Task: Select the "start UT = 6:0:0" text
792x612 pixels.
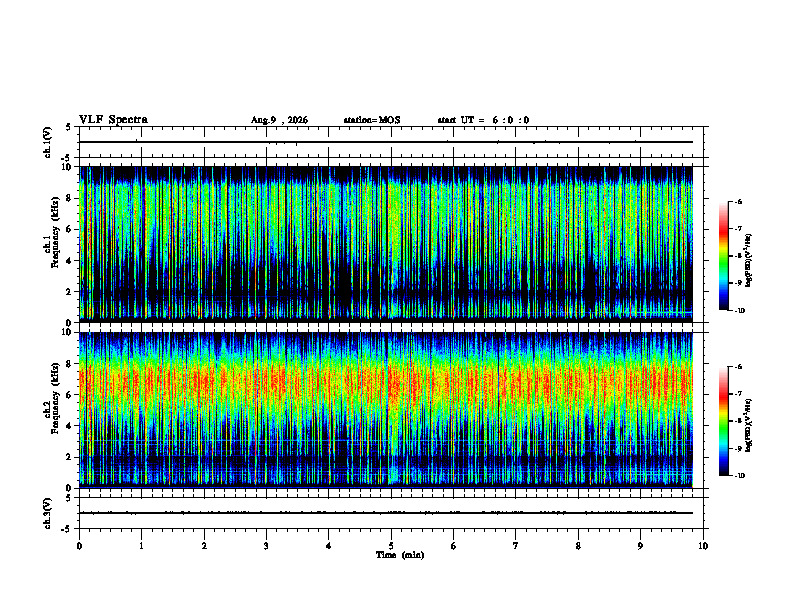Action: [x=483, y=120]
